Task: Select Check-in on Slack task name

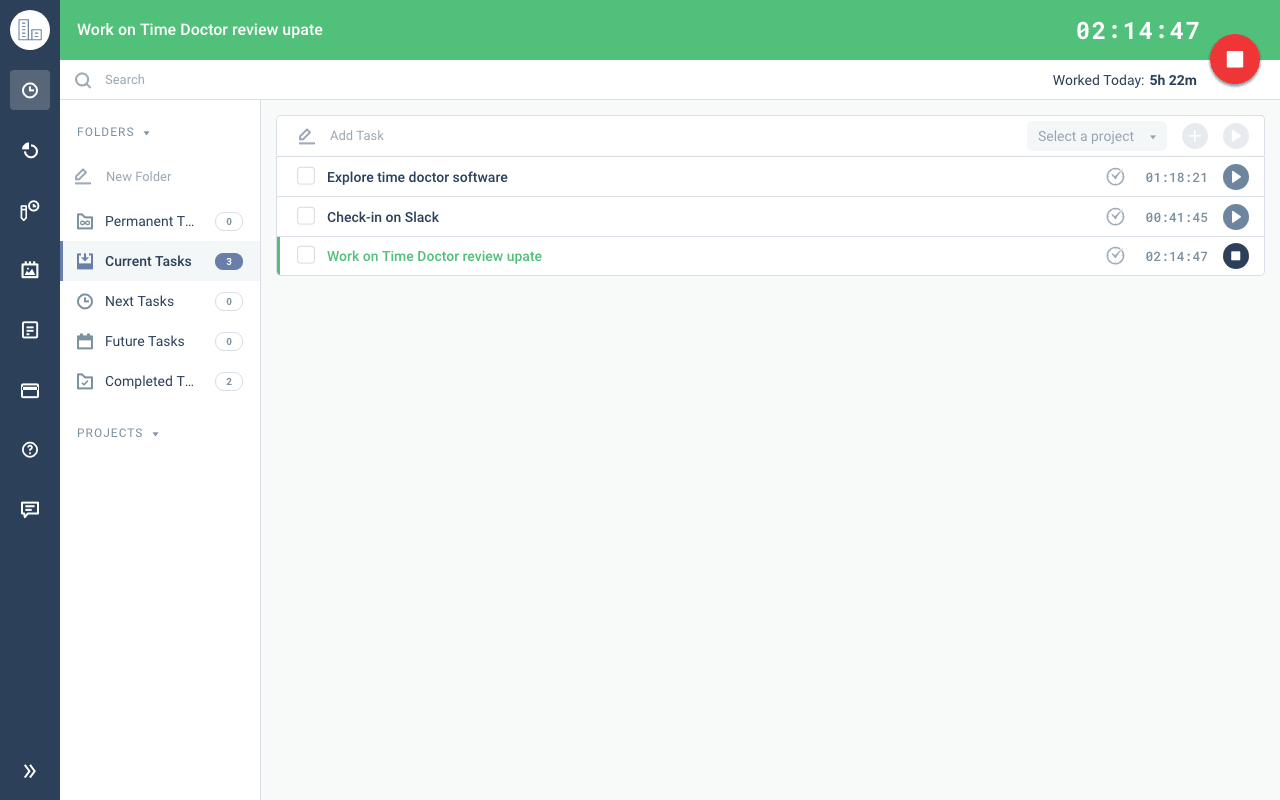Action: point(383,217)
